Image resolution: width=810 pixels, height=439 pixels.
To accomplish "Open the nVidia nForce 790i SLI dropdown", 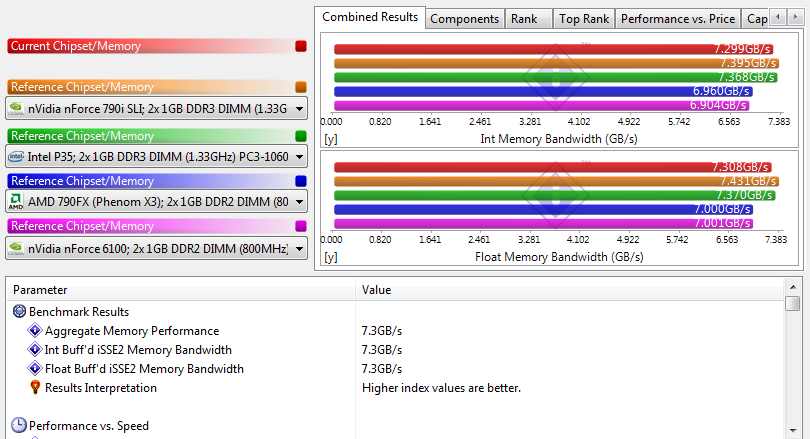I will click(x=157, y=109).
